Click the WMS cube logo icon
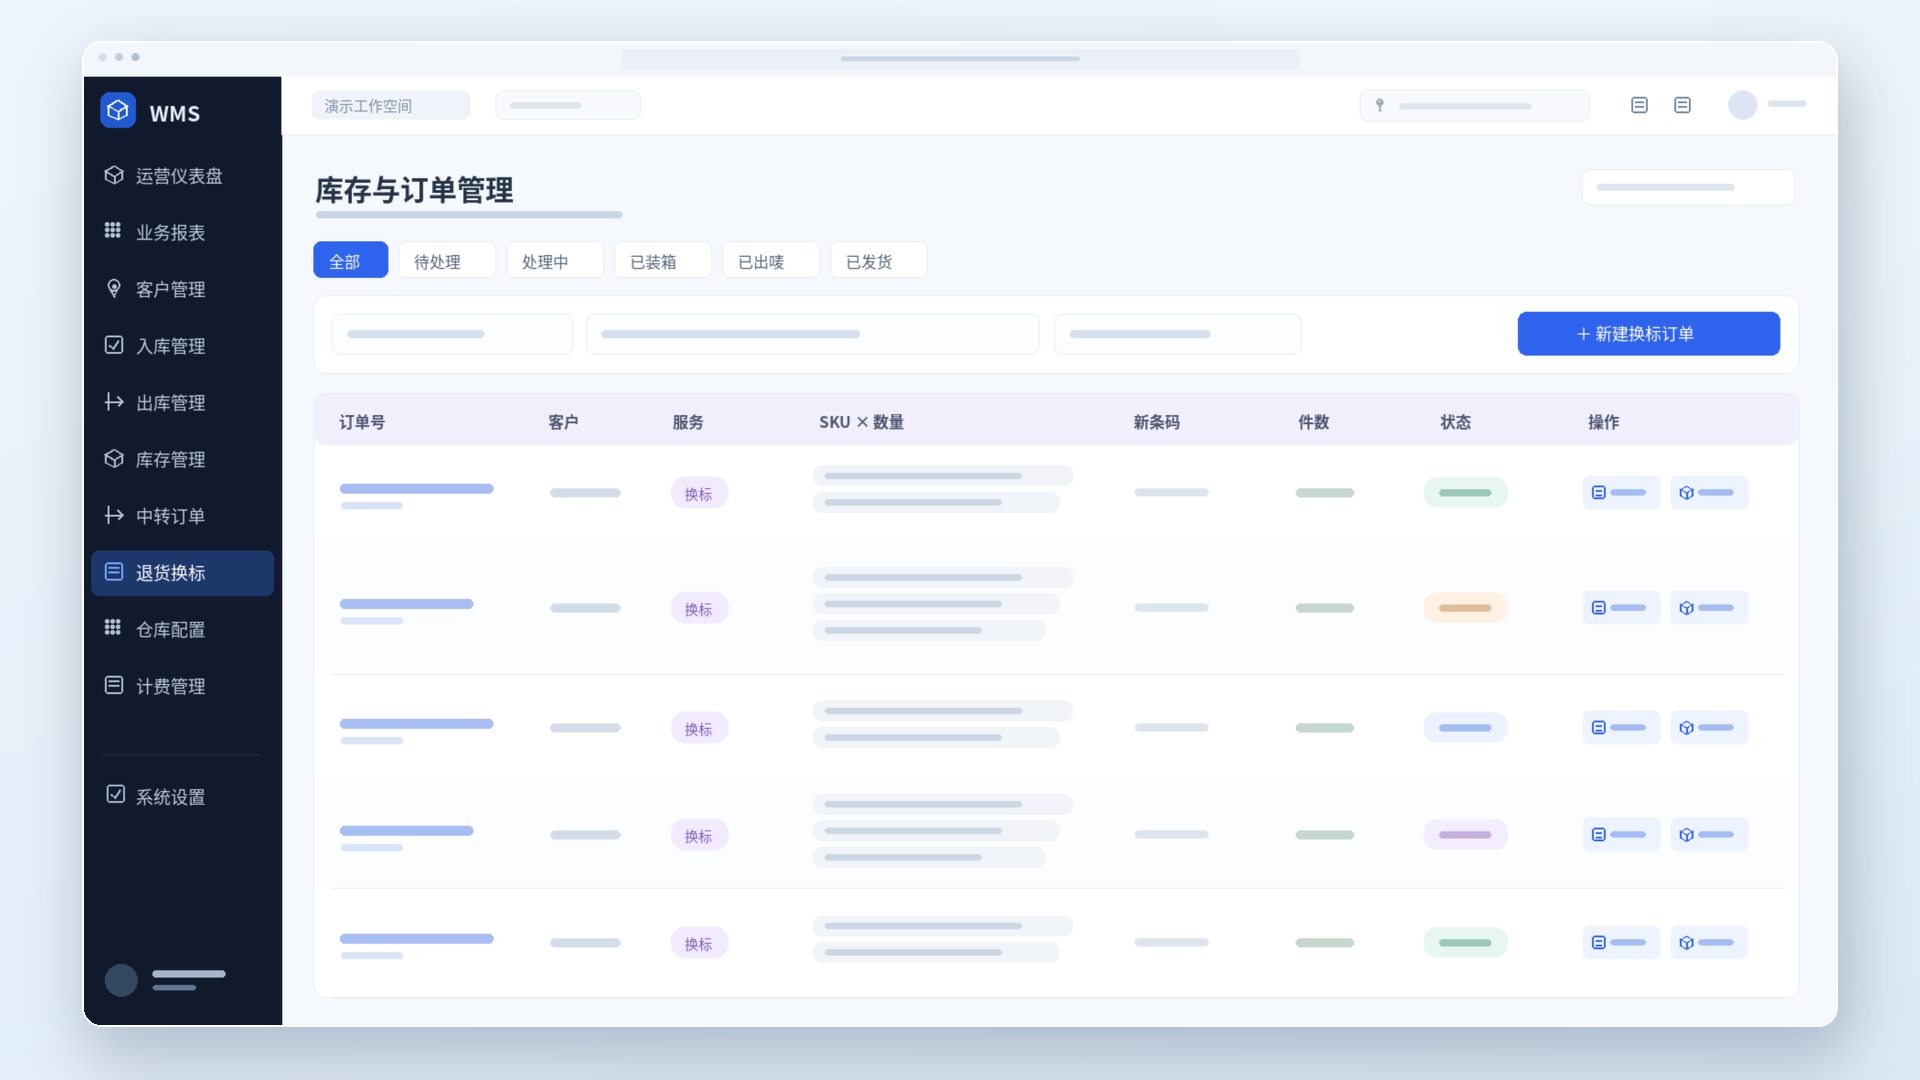The image size is (1920, 1080). (x=118, y=110)
